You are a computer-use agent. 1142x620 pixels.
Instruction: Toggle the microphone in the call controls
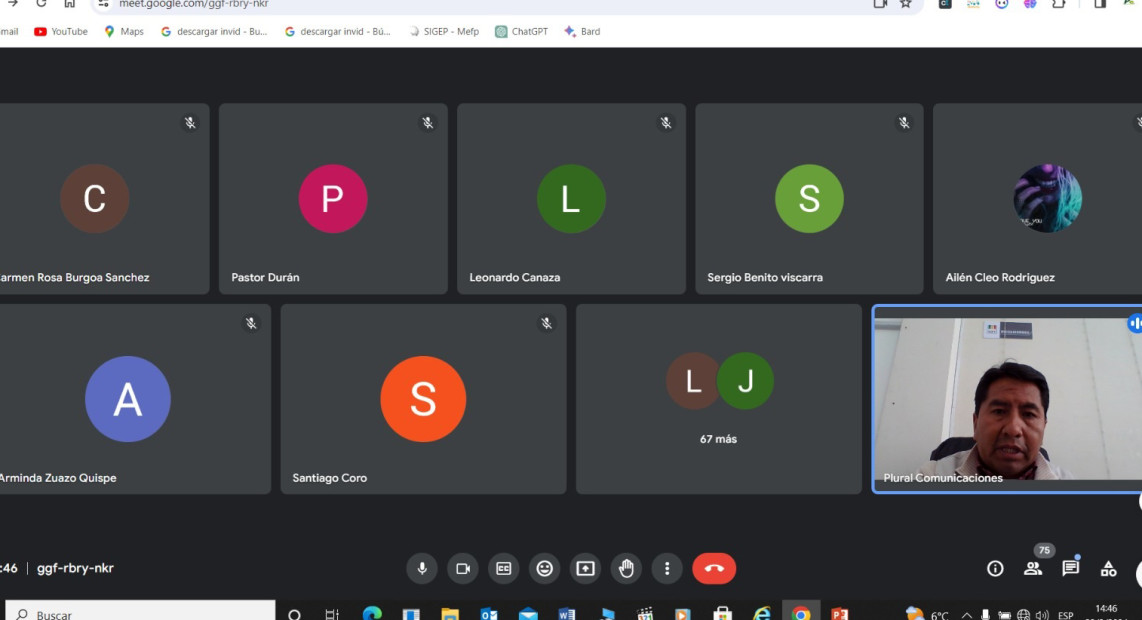422,569
